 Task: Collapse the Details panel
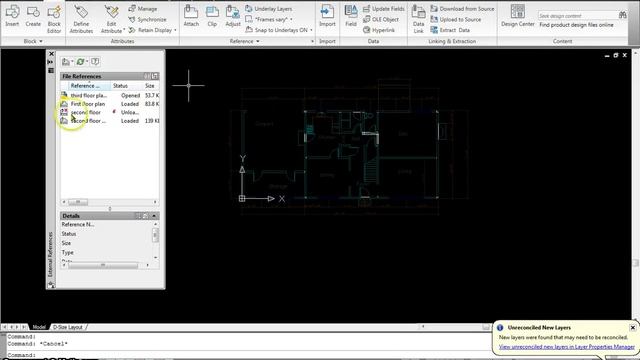(x=154, y=216)
